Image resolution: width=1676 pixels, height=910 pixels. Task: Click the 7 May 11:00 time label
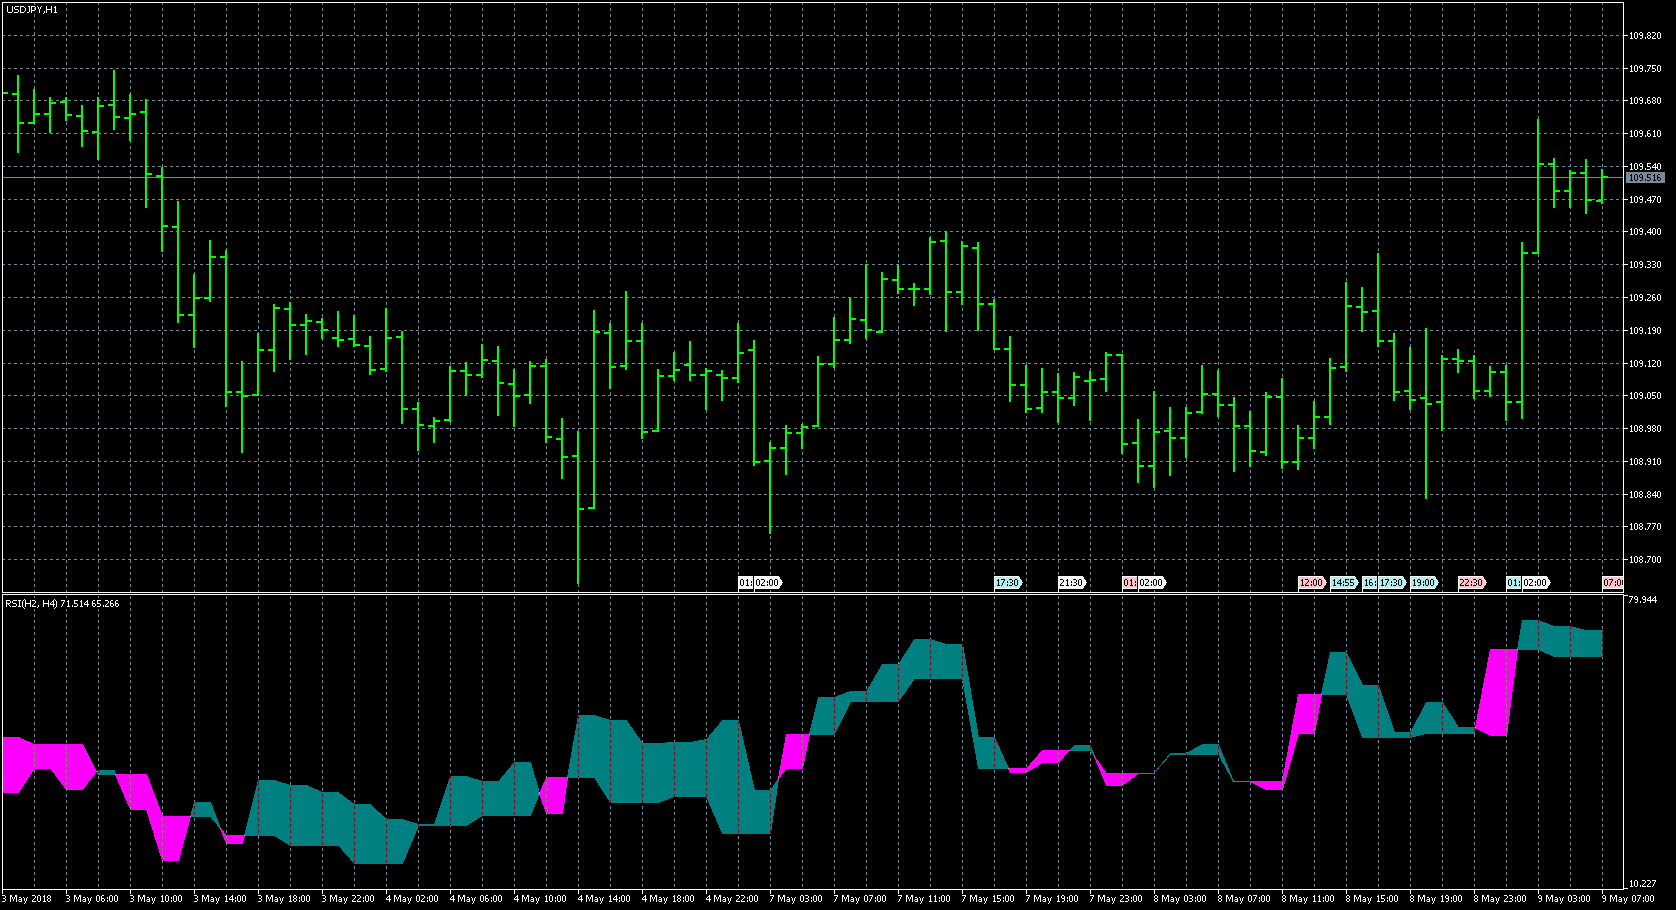click(924, 899)
